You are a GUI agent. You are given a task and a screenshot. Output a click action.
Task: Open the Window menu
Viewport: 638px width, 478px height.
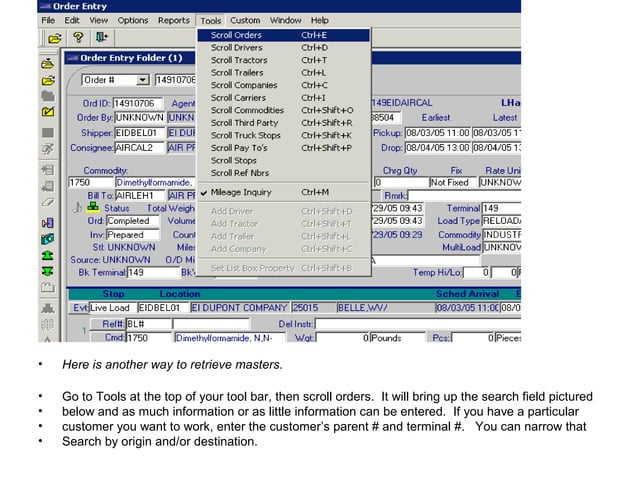click(x=286, y=20)
